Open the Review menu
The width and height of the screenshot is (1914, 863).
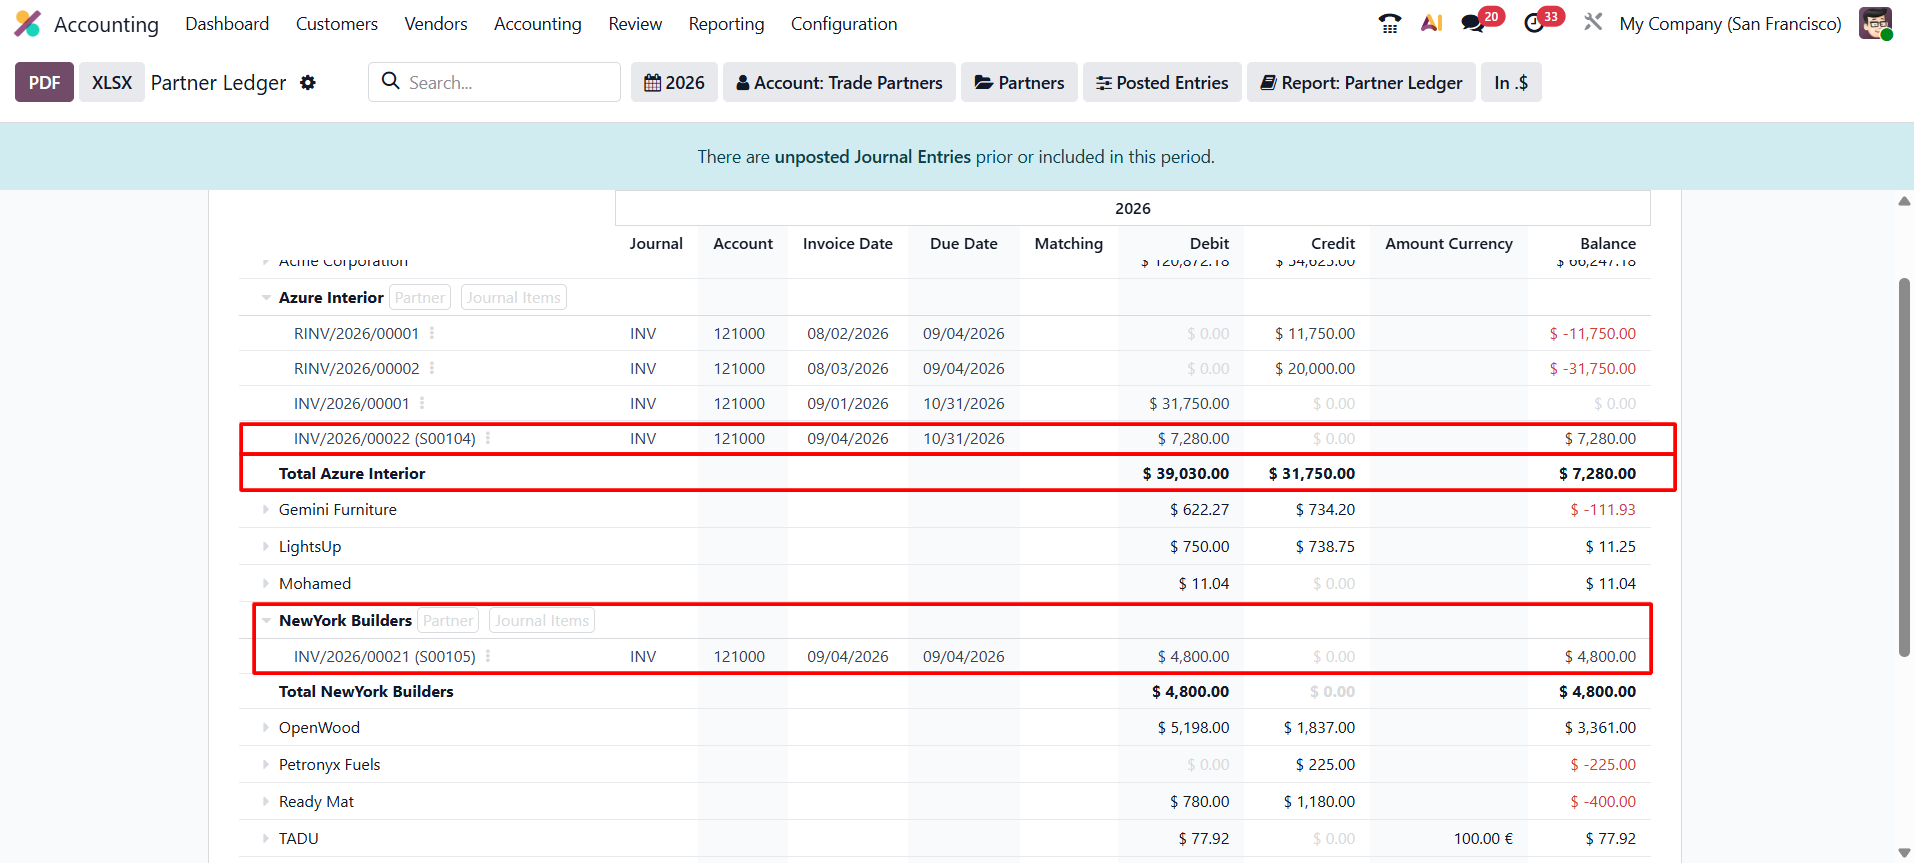click(x=635, y=23)
